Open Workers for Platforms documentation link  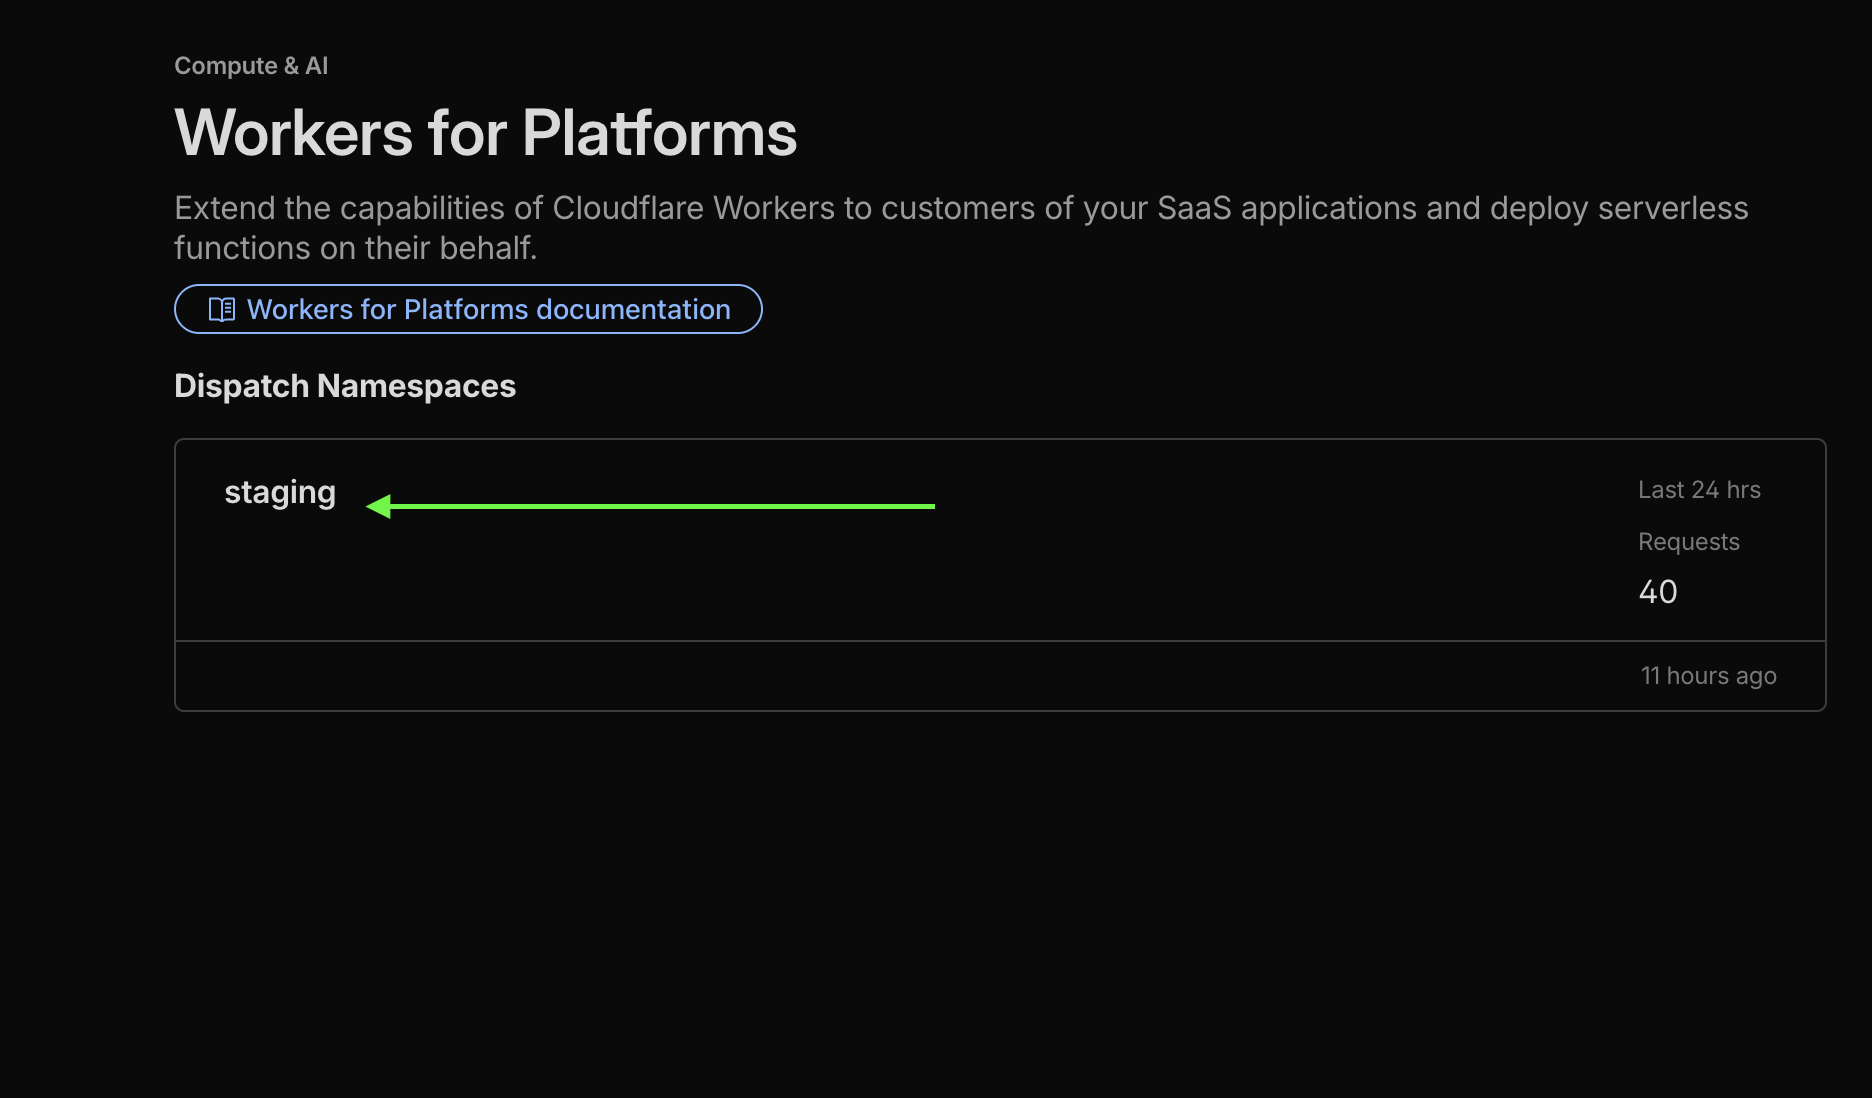pyautogui.click(x=468, y=309)
